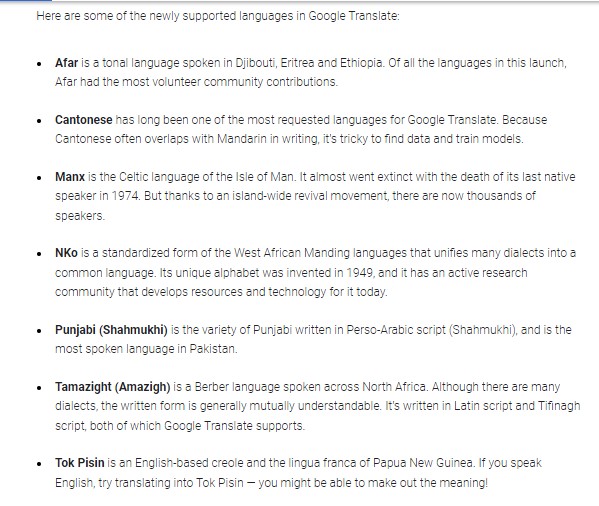599x506 pixels.
Task: Click the bold word Afar
Action: (66, 63)
